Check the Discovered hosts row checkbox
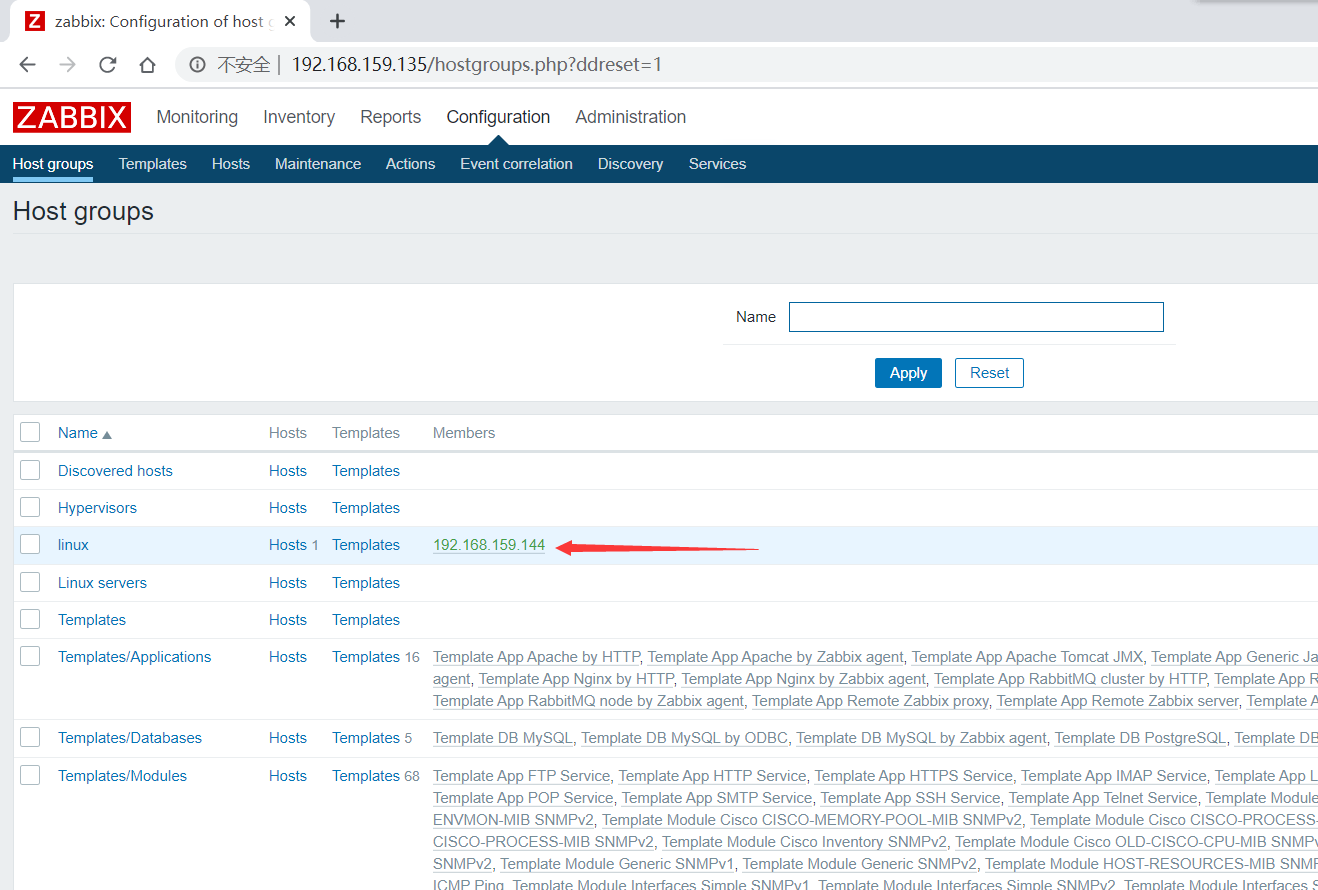Screen dimensions: 1318x890 [30, 470]
